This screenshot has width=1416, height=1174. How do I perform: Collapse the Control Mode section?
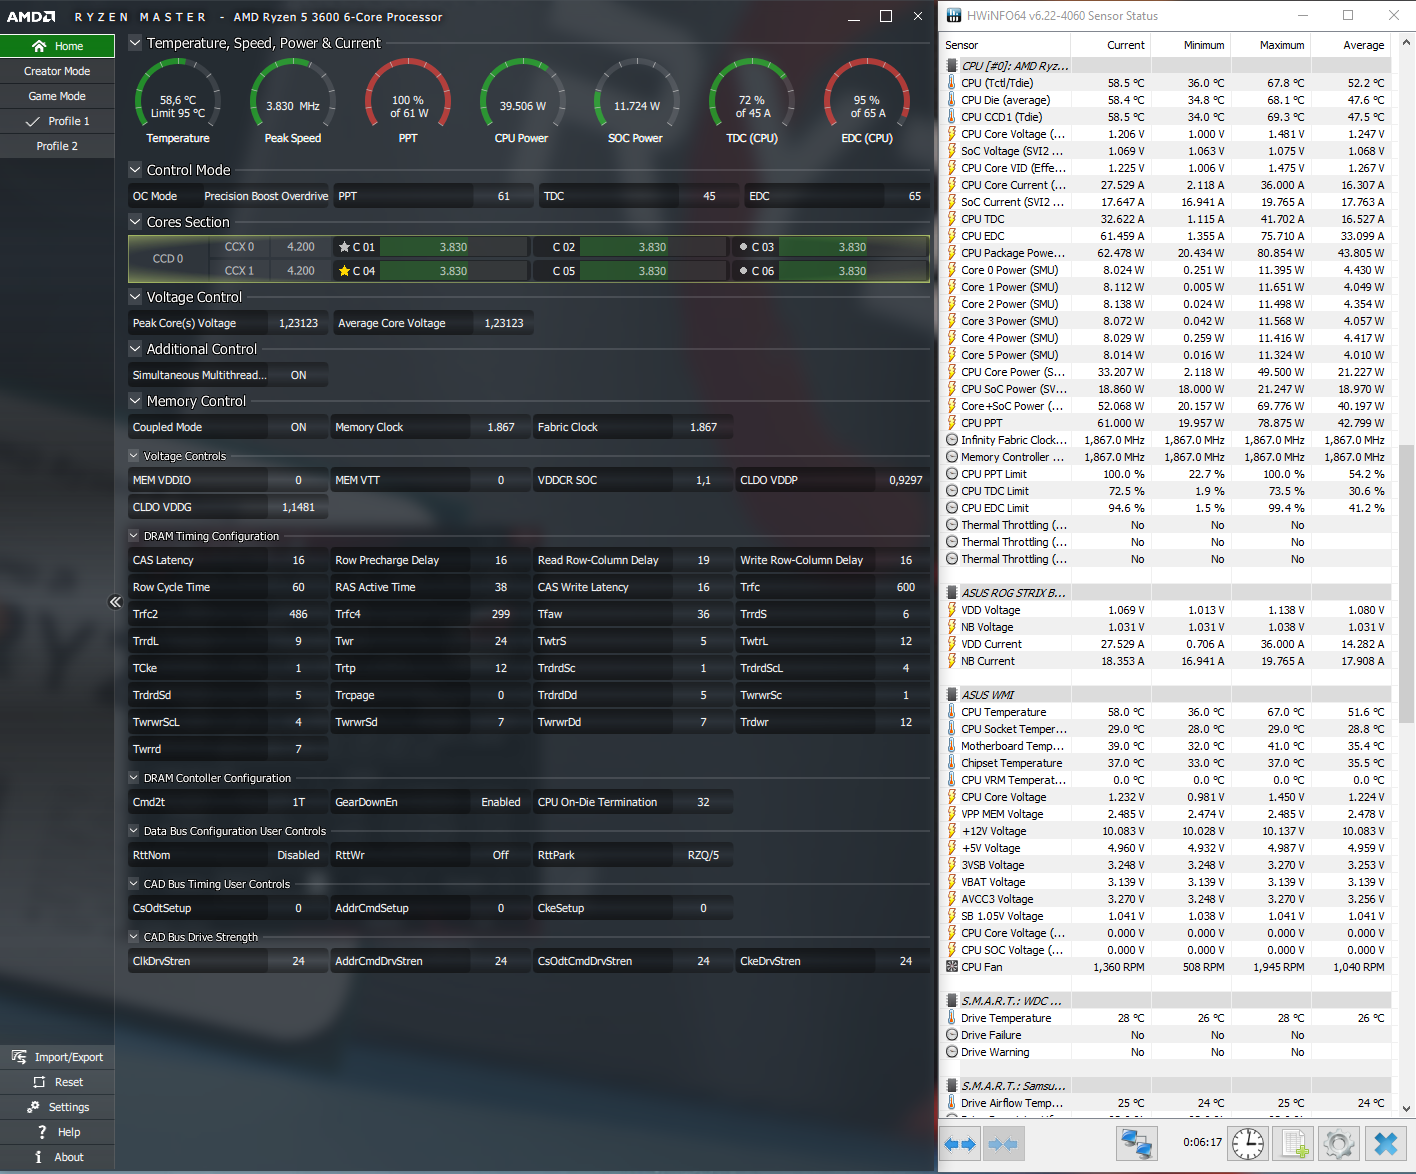click(135, 170)
